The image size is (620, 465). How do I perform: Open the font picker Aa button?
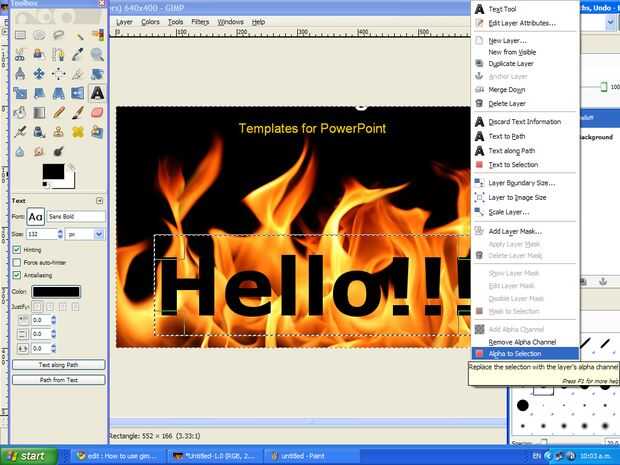(36, 217)
